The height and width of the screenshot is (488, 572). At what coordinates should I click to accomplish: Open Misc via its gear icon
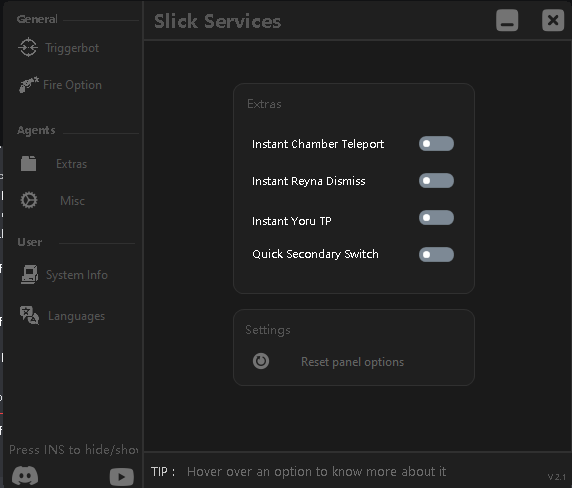point(29,200)
